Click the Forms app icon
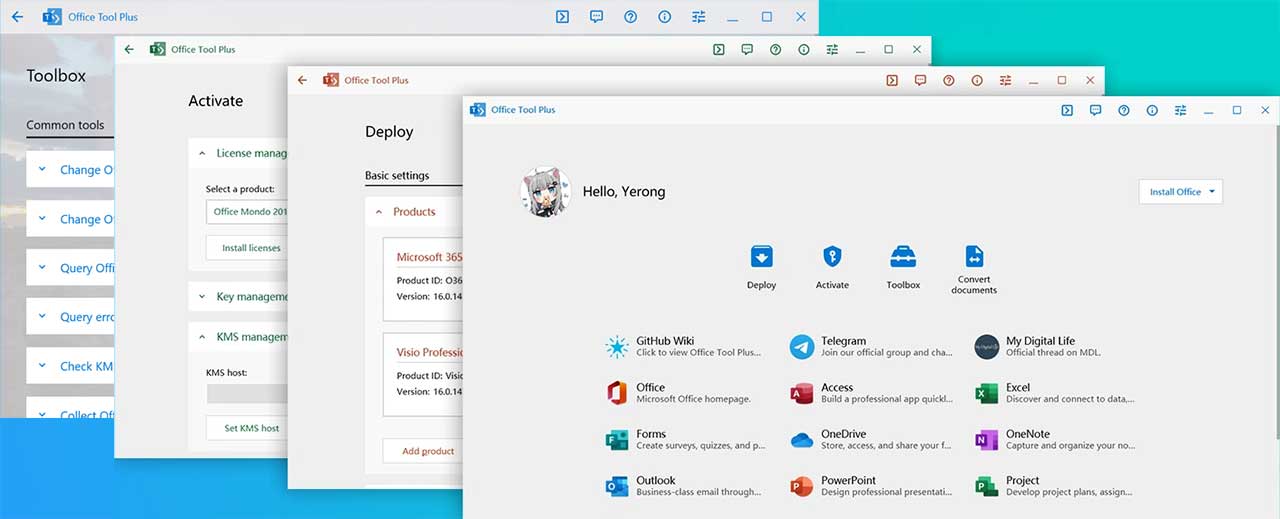1280x519 pixels. (617, 440)
